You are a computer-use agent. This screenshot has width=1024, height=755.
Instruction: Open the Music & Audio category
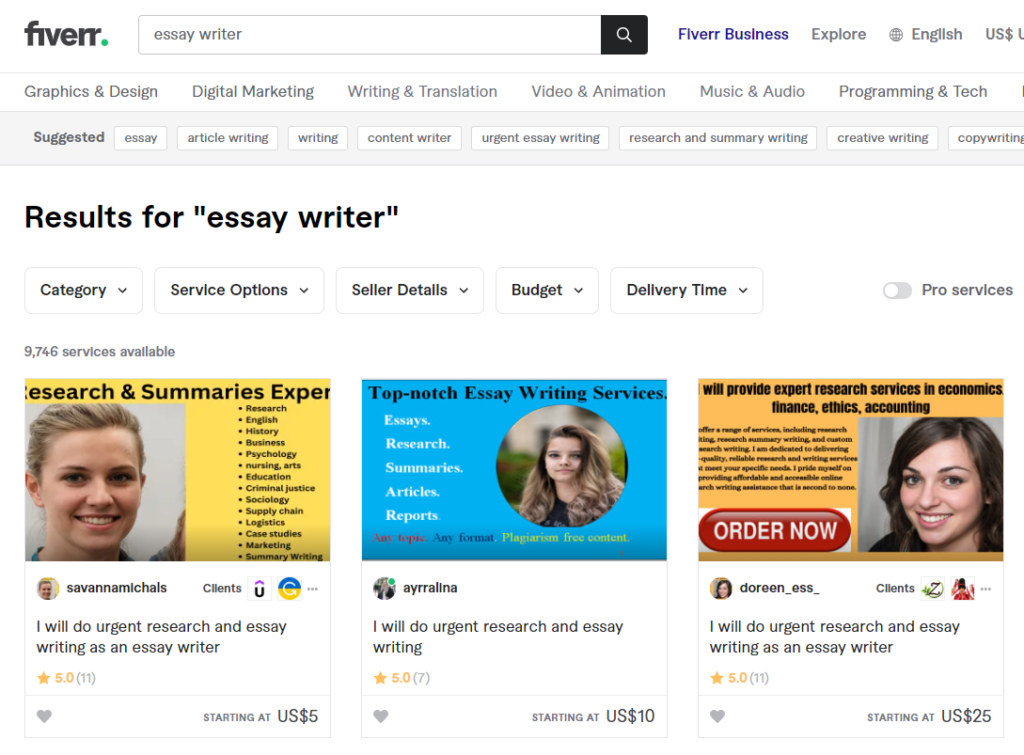tap(752, 91)
